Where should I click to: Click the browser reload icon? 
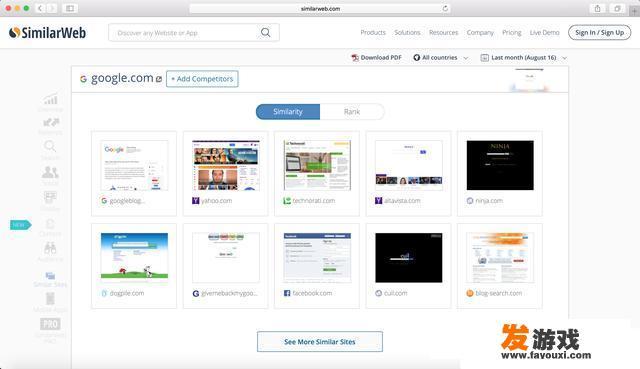tap(445, 8)
